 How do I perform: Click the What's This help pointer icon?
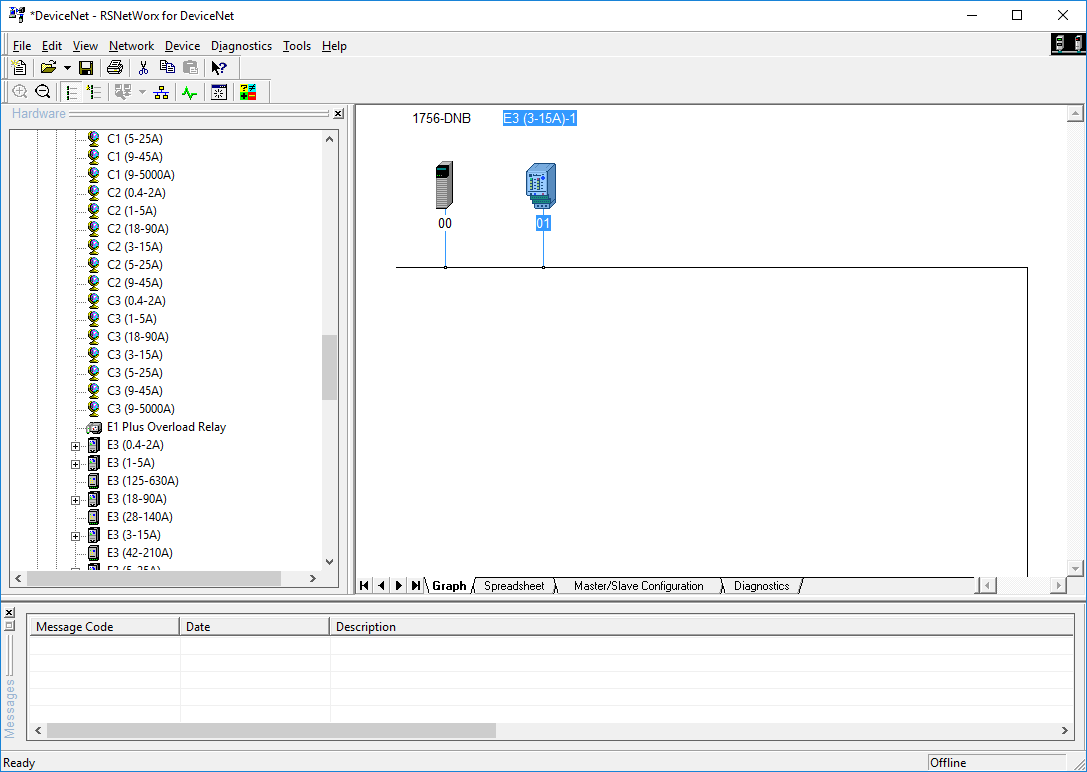point(219,67)
